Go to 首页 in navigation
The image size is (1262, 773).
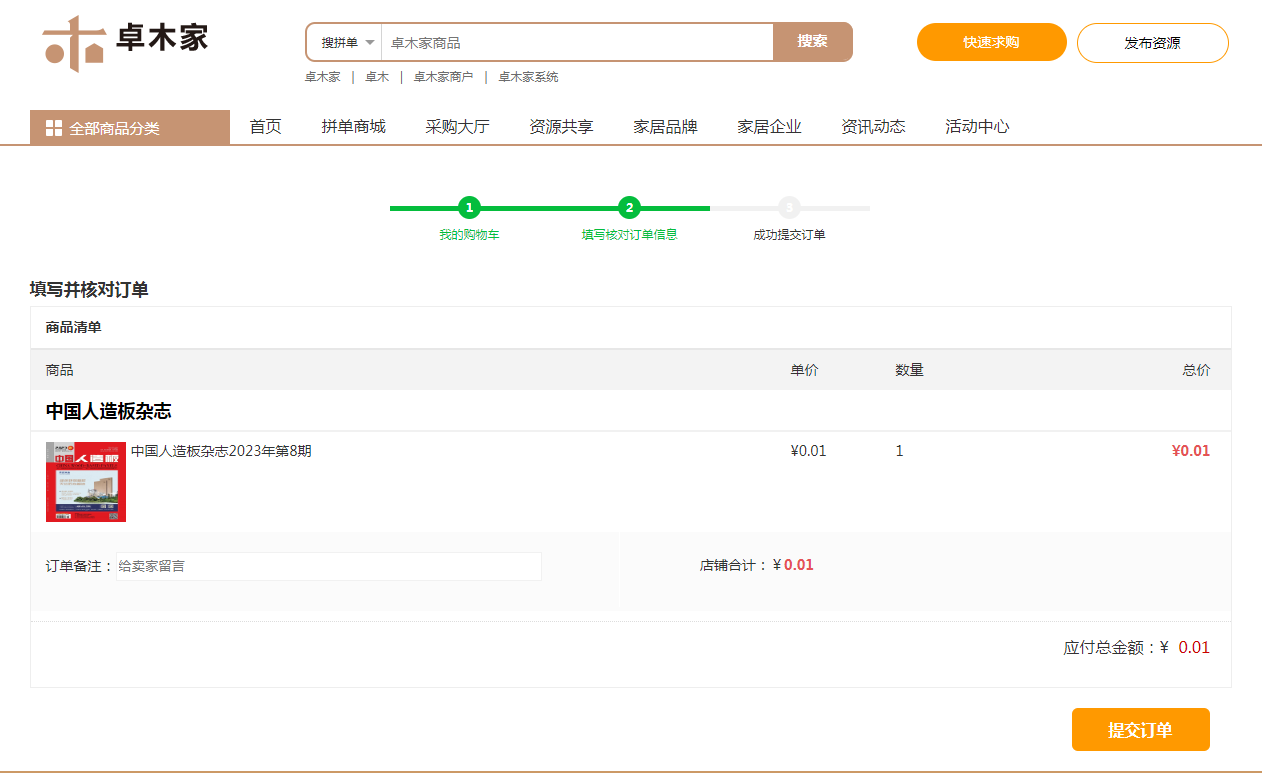click(265, 127)
